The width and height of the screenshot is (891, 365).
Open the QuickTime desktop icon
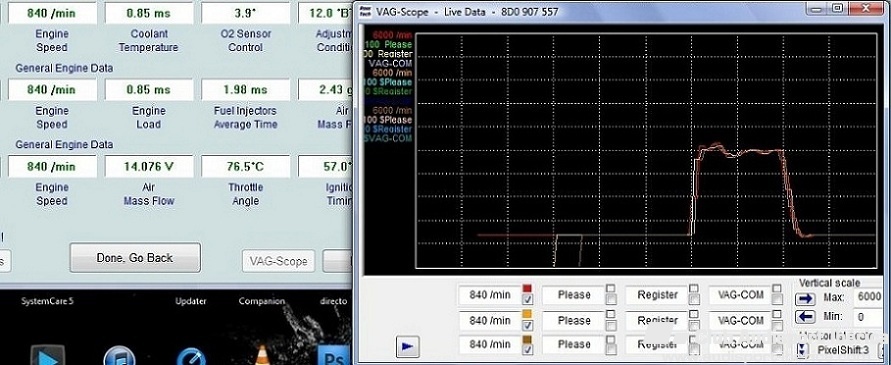[x=191, y=356]
